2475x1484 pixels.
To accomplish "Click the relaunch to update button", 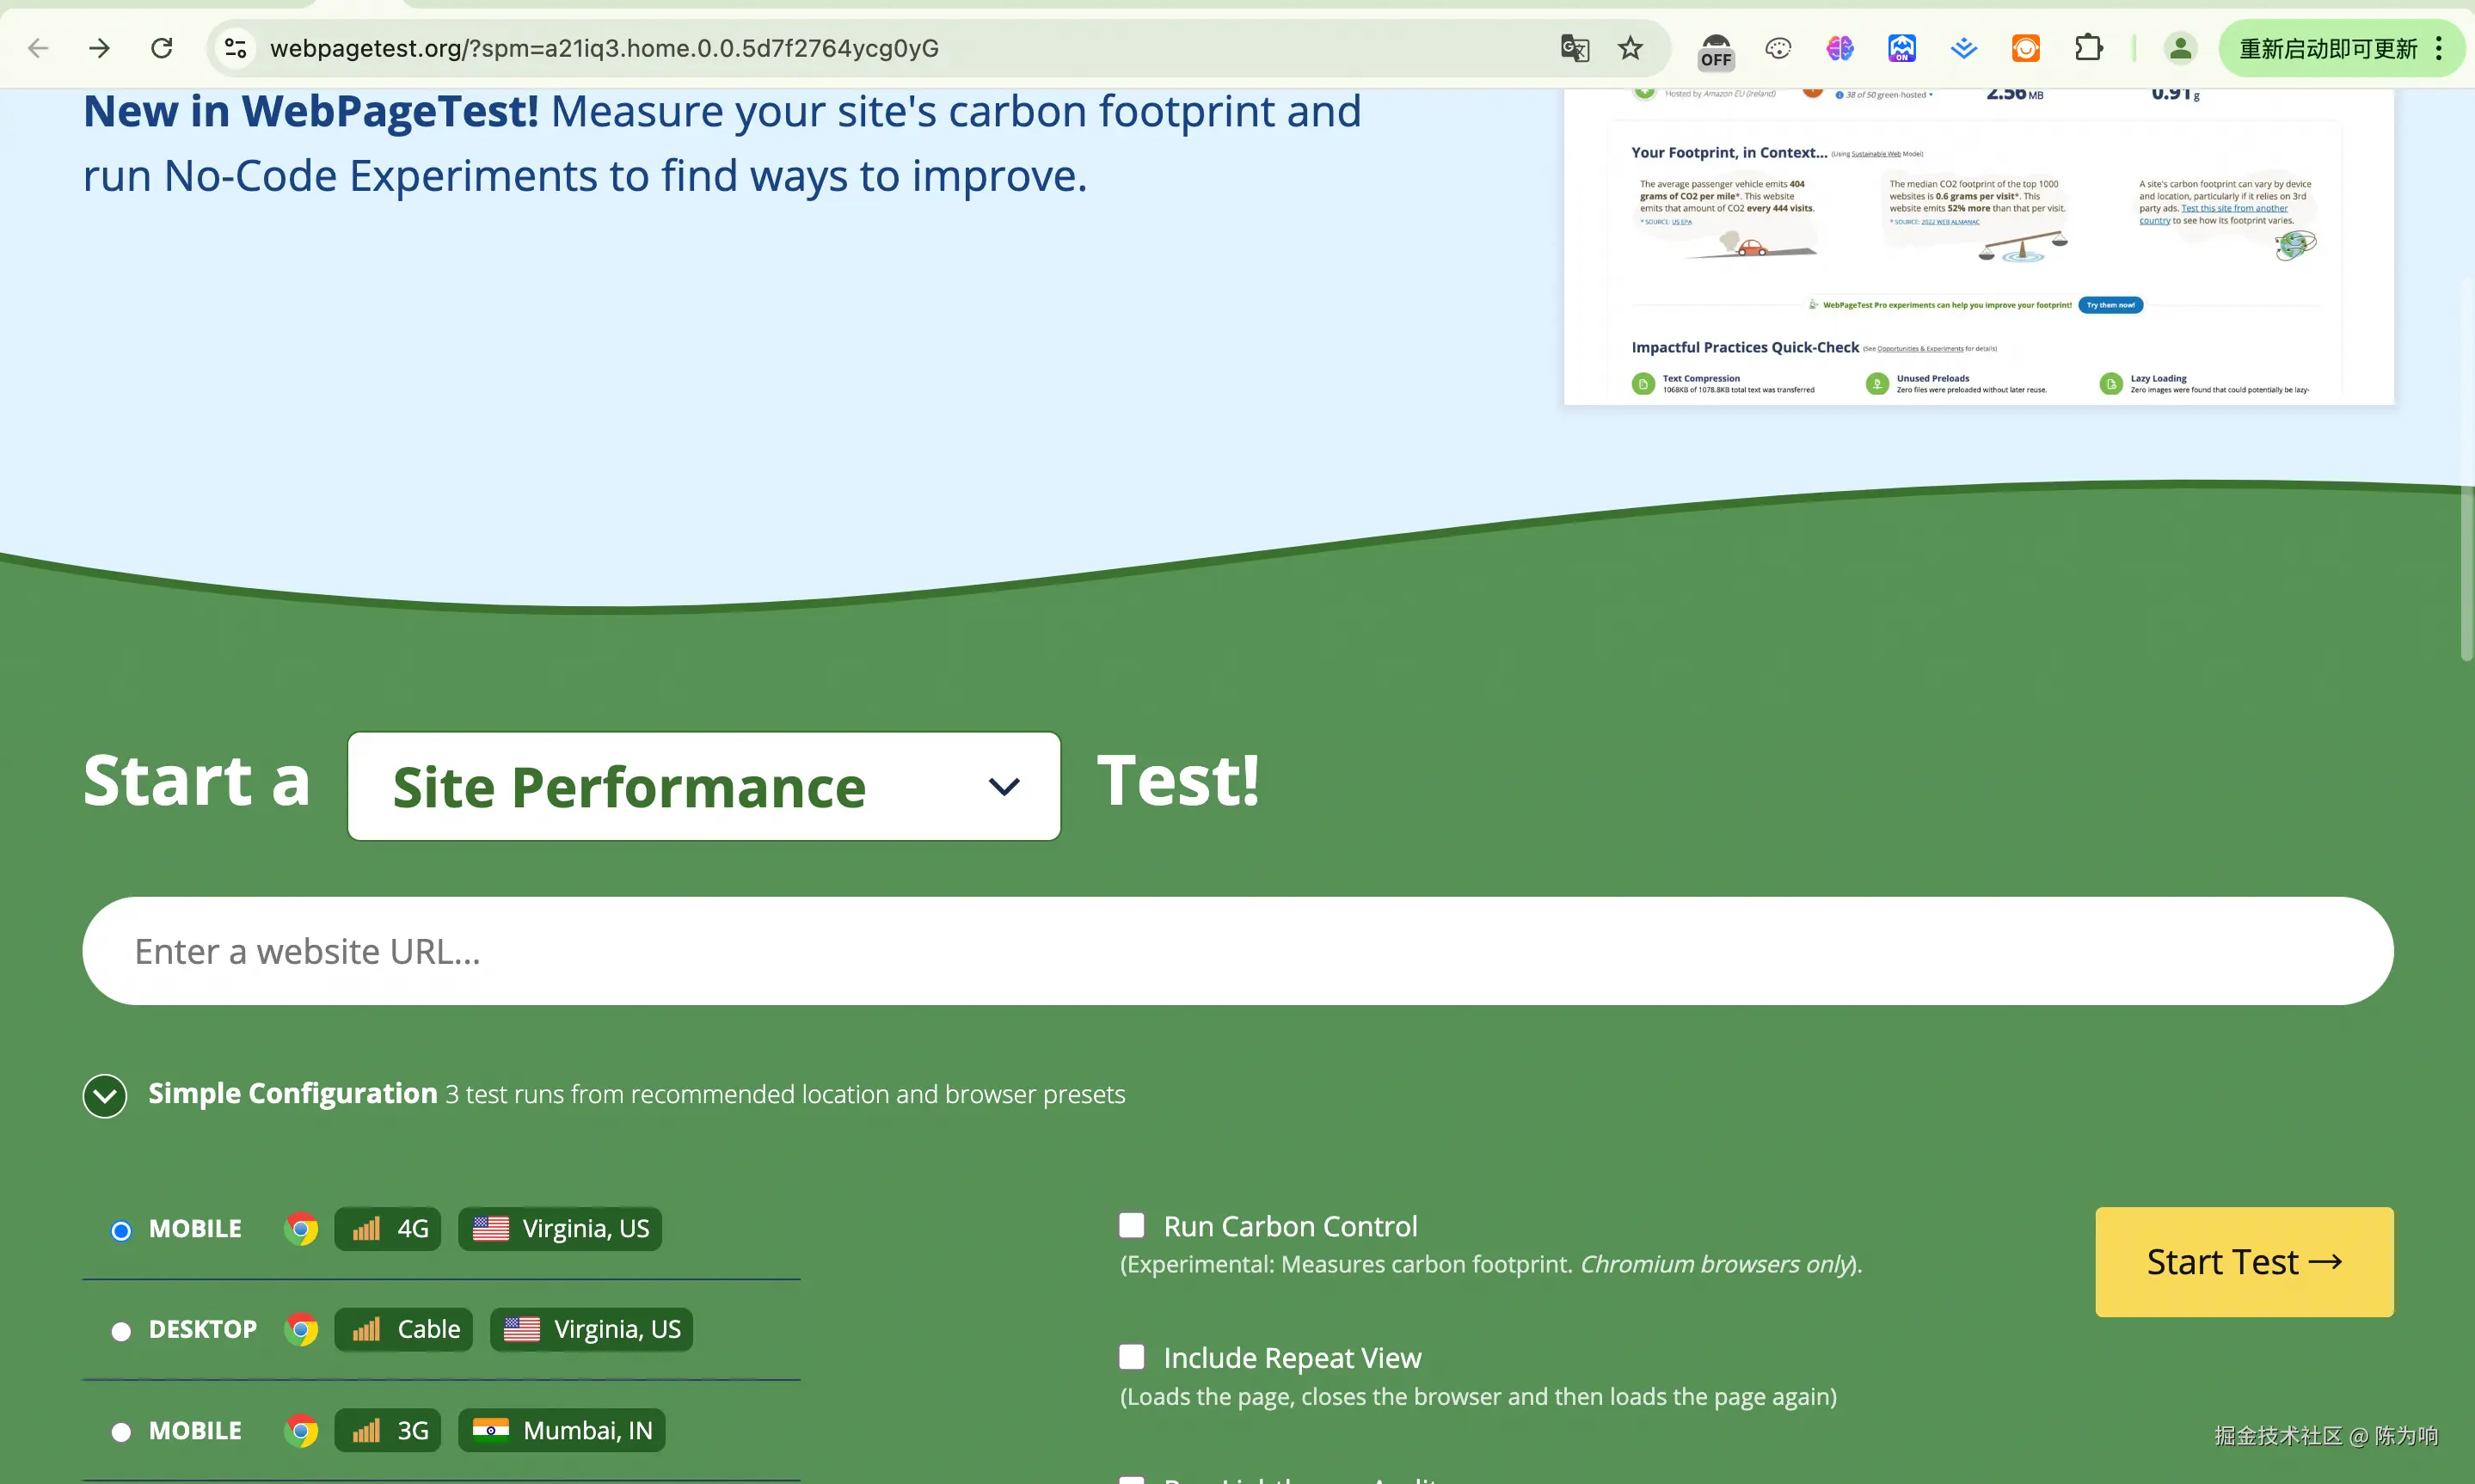I will [x=2326, y=48].
